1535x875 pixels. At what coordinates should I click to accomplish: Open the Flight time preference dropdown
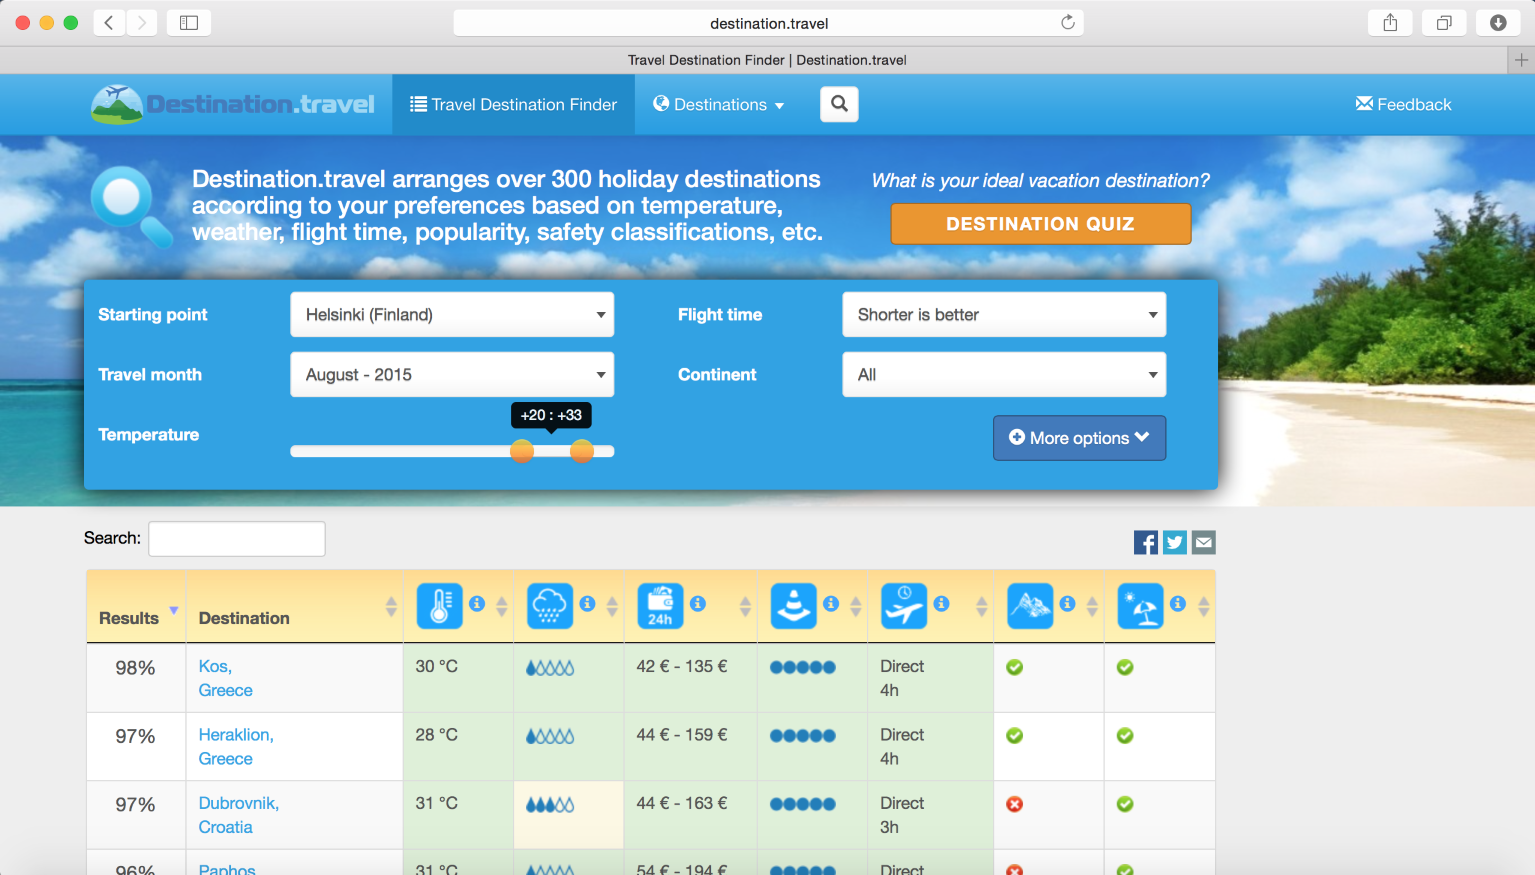pyautogui.click(x=1004, y=315)
